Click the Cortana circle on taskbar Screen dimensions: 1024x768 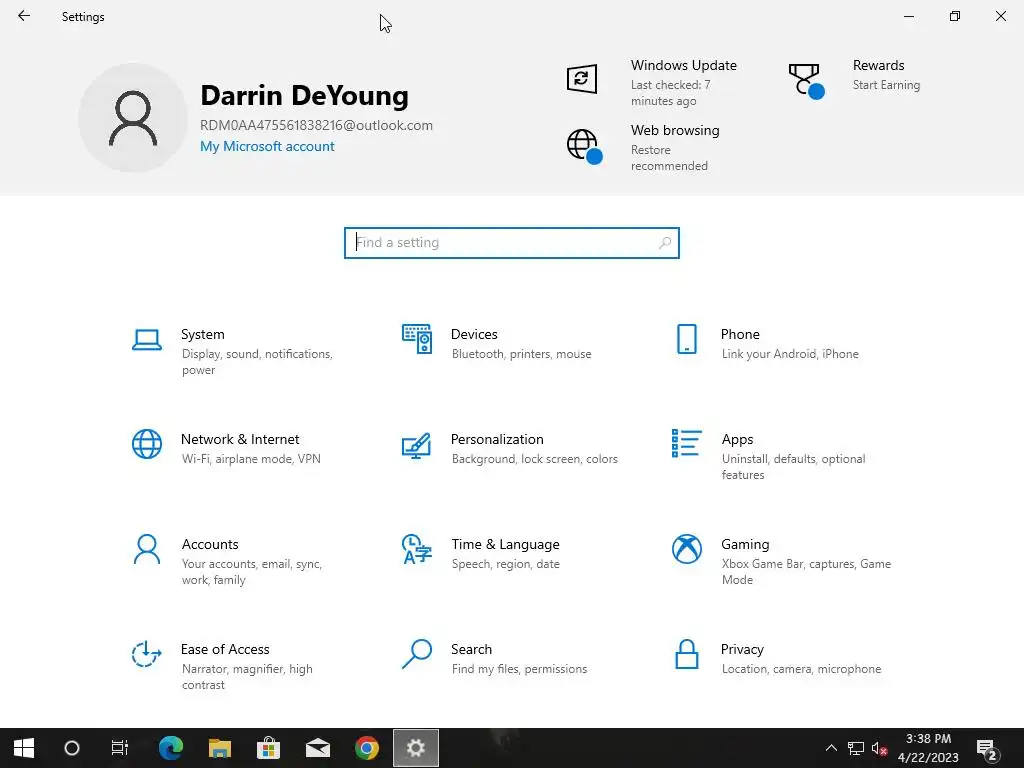72,748
